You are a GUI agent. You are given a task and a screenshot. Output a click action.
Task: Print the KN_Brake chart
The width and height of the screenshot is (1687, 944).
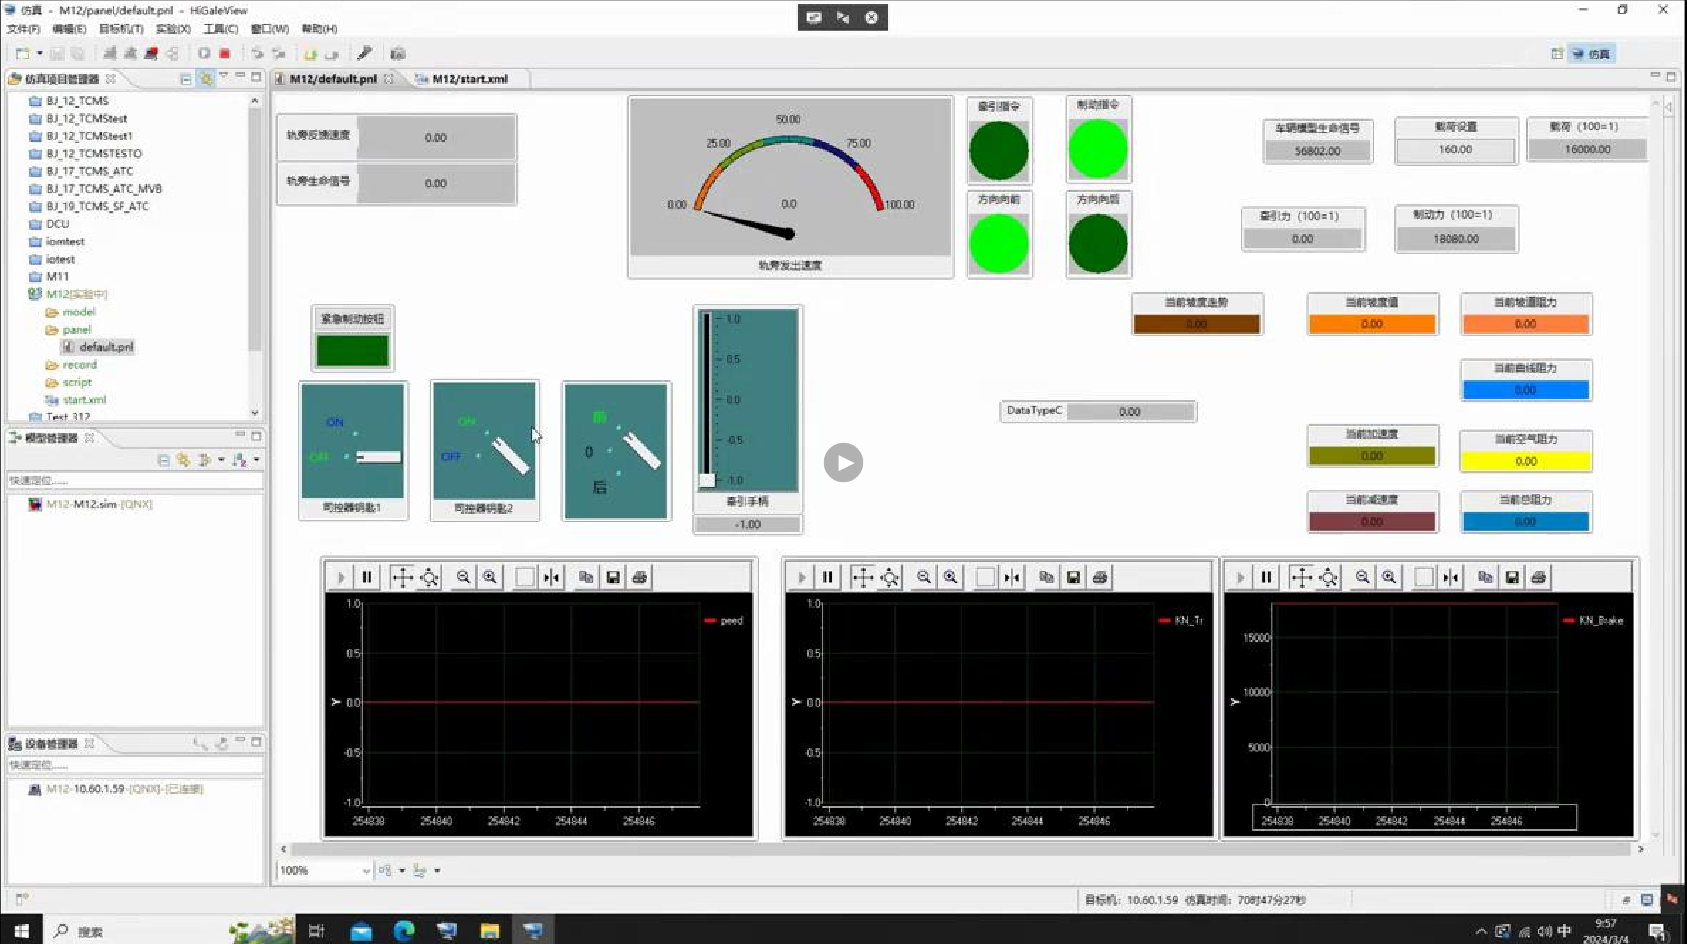tap(1539, 577)
